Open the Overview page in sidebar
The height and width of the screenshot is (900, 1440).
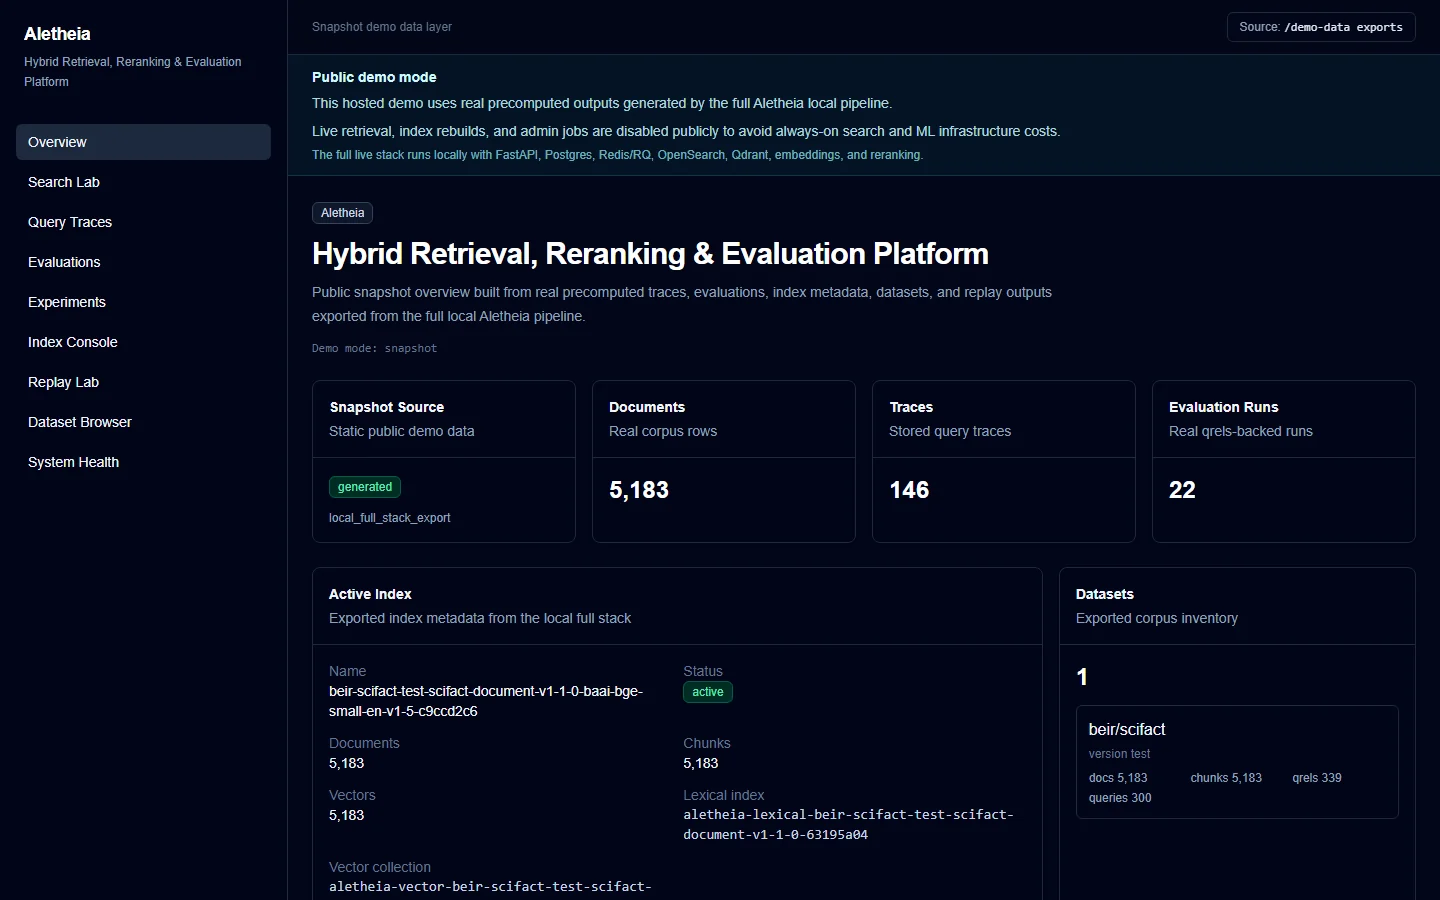click(x=143, y=142)
